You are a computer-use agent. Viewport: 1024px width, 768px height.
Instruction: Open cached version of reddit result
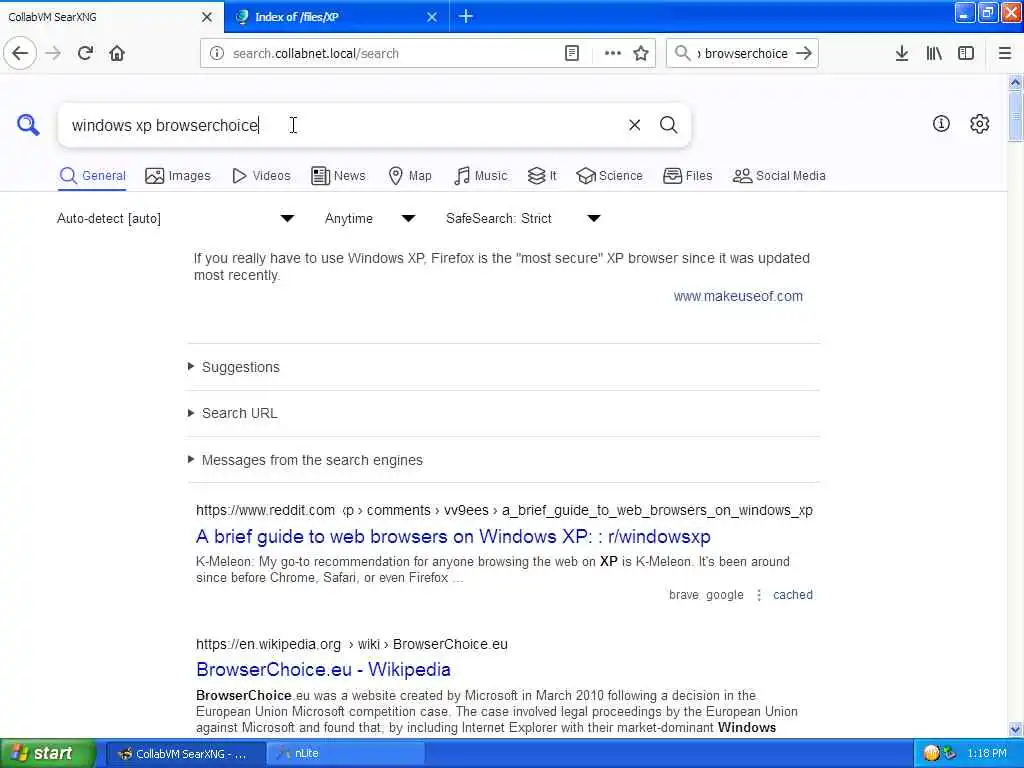pyautogui.click(x=792, y=595)
